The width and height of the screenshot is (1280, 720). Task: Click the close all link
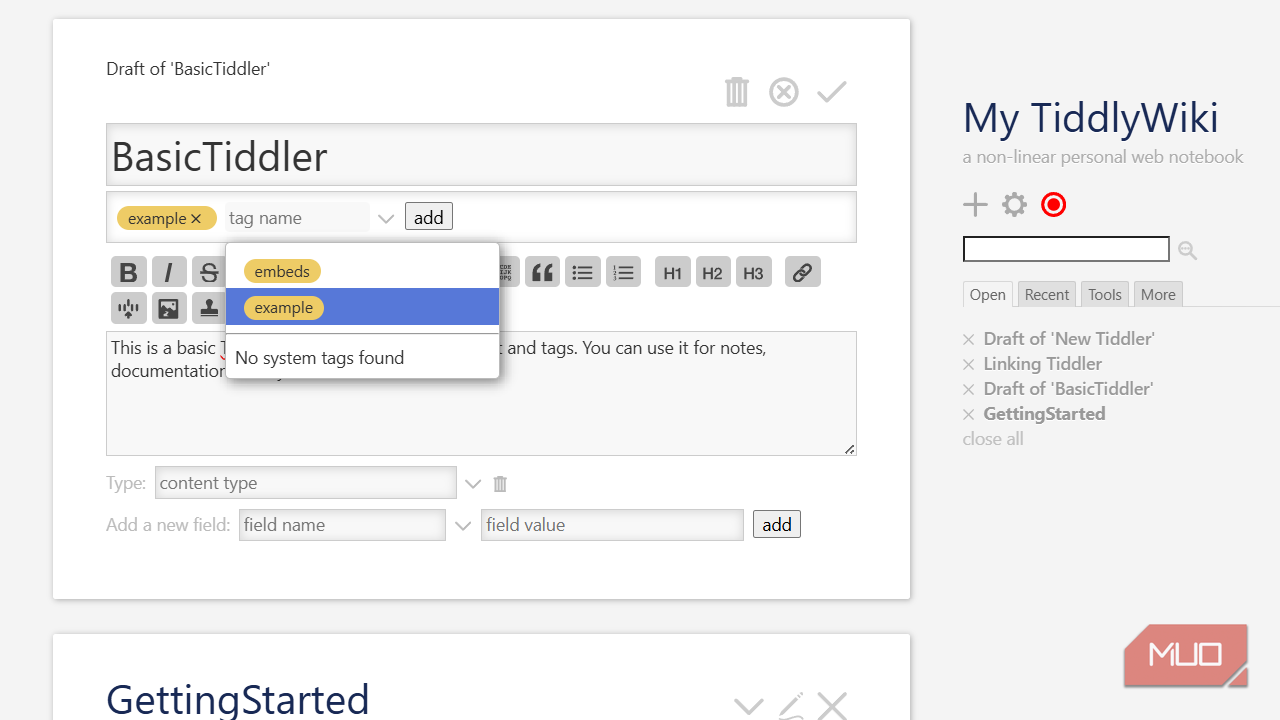(x=993, y=439)
